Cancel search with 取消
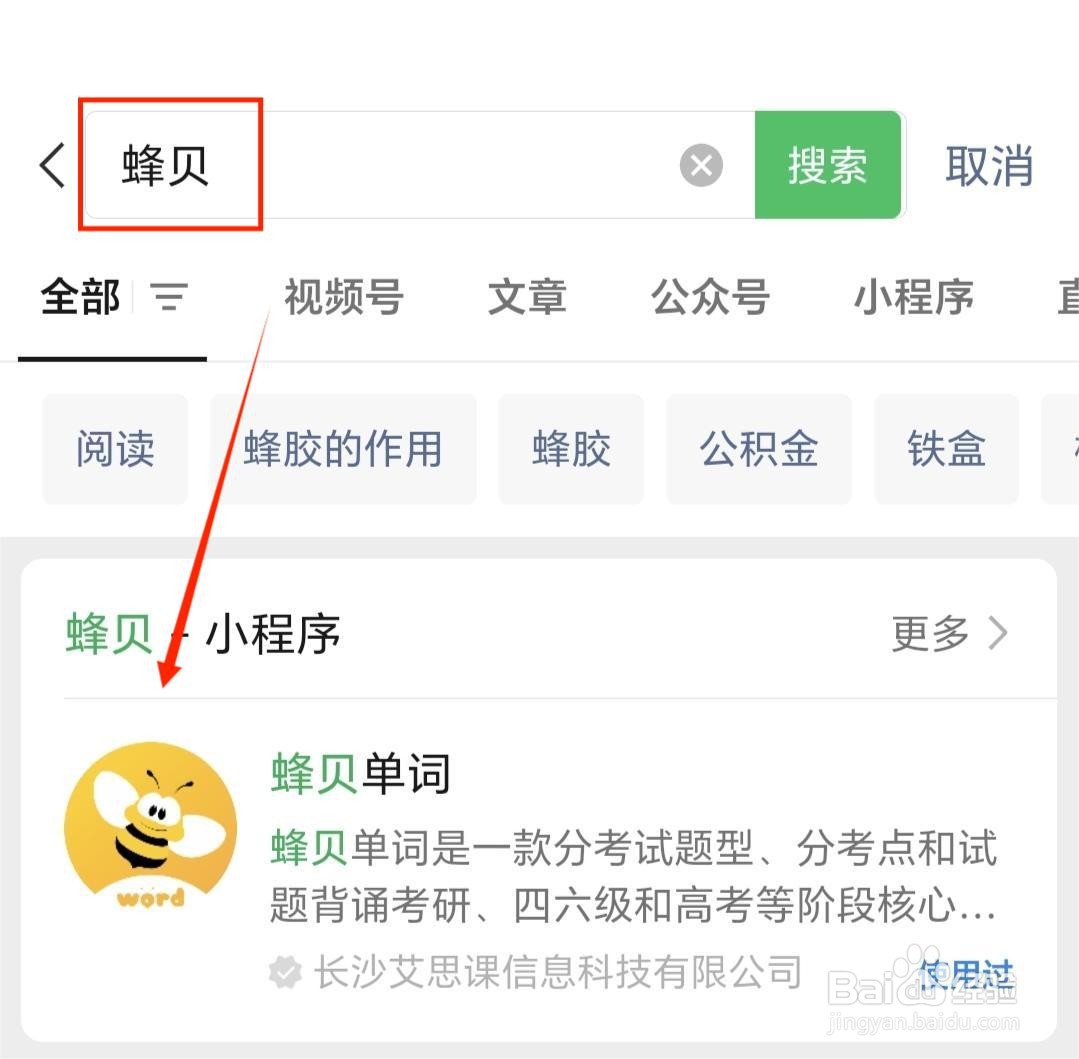The width and height of the screenshot is (1079, 1059). pyautogui.click(x=989, y=166)
